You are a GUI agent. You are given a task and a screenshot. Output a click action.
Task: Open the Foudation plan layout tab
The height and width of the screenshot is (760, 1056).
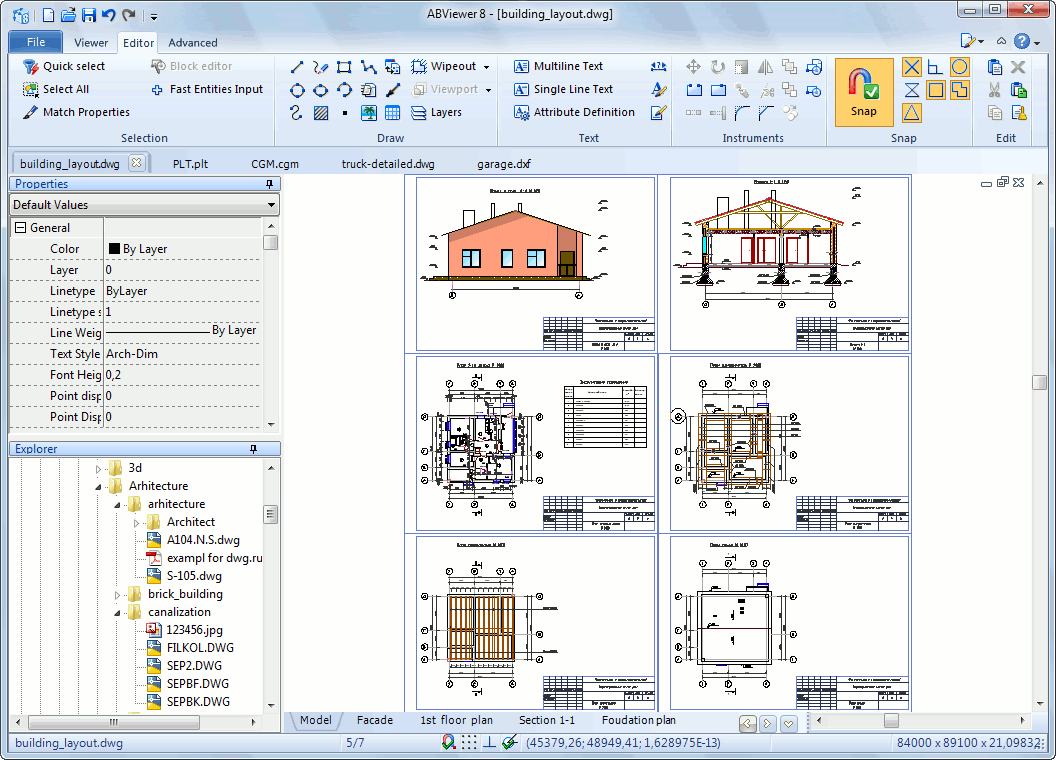637,720
